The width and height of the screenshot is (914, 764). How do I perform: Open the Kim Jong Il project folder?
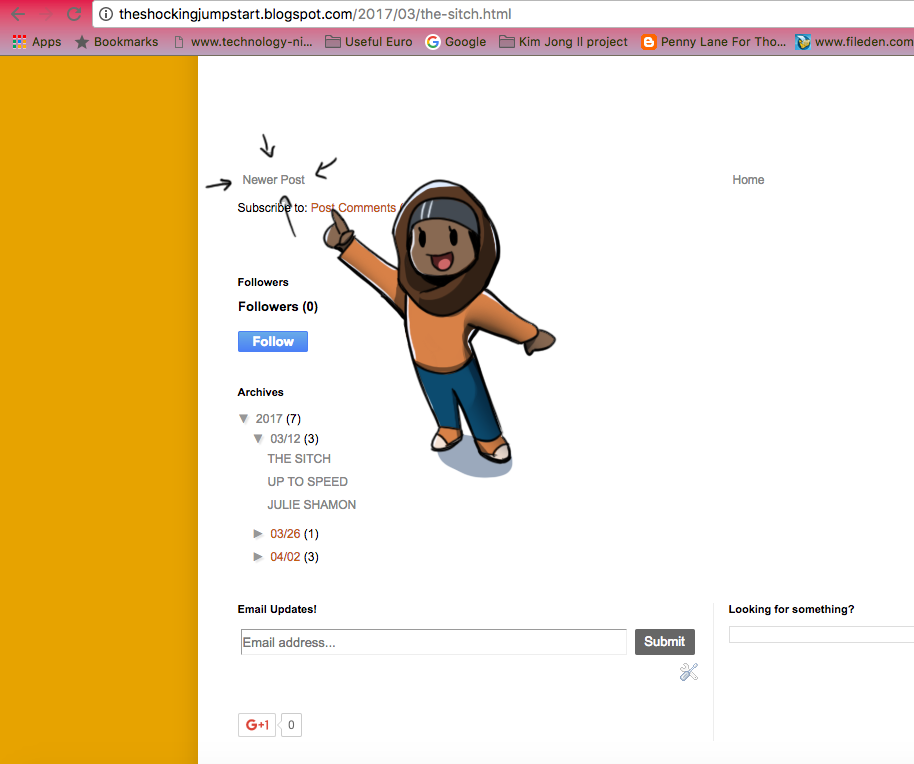tap(564, 42)
